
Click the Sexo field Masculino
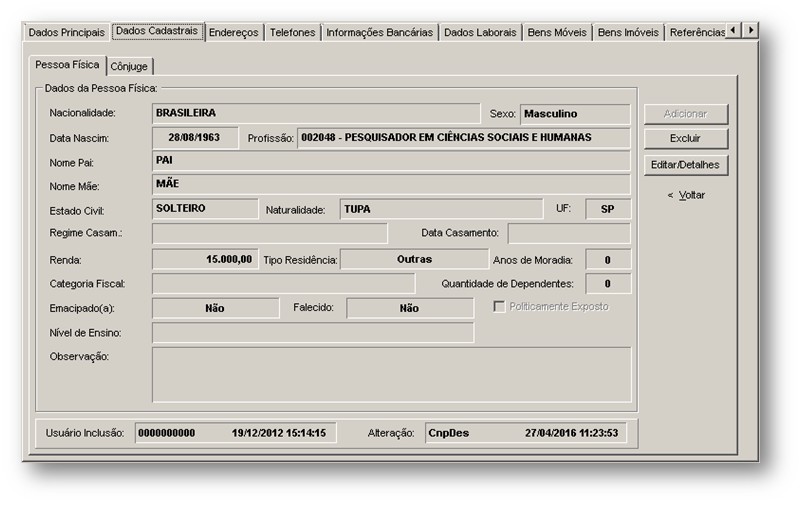pos(575,114)
